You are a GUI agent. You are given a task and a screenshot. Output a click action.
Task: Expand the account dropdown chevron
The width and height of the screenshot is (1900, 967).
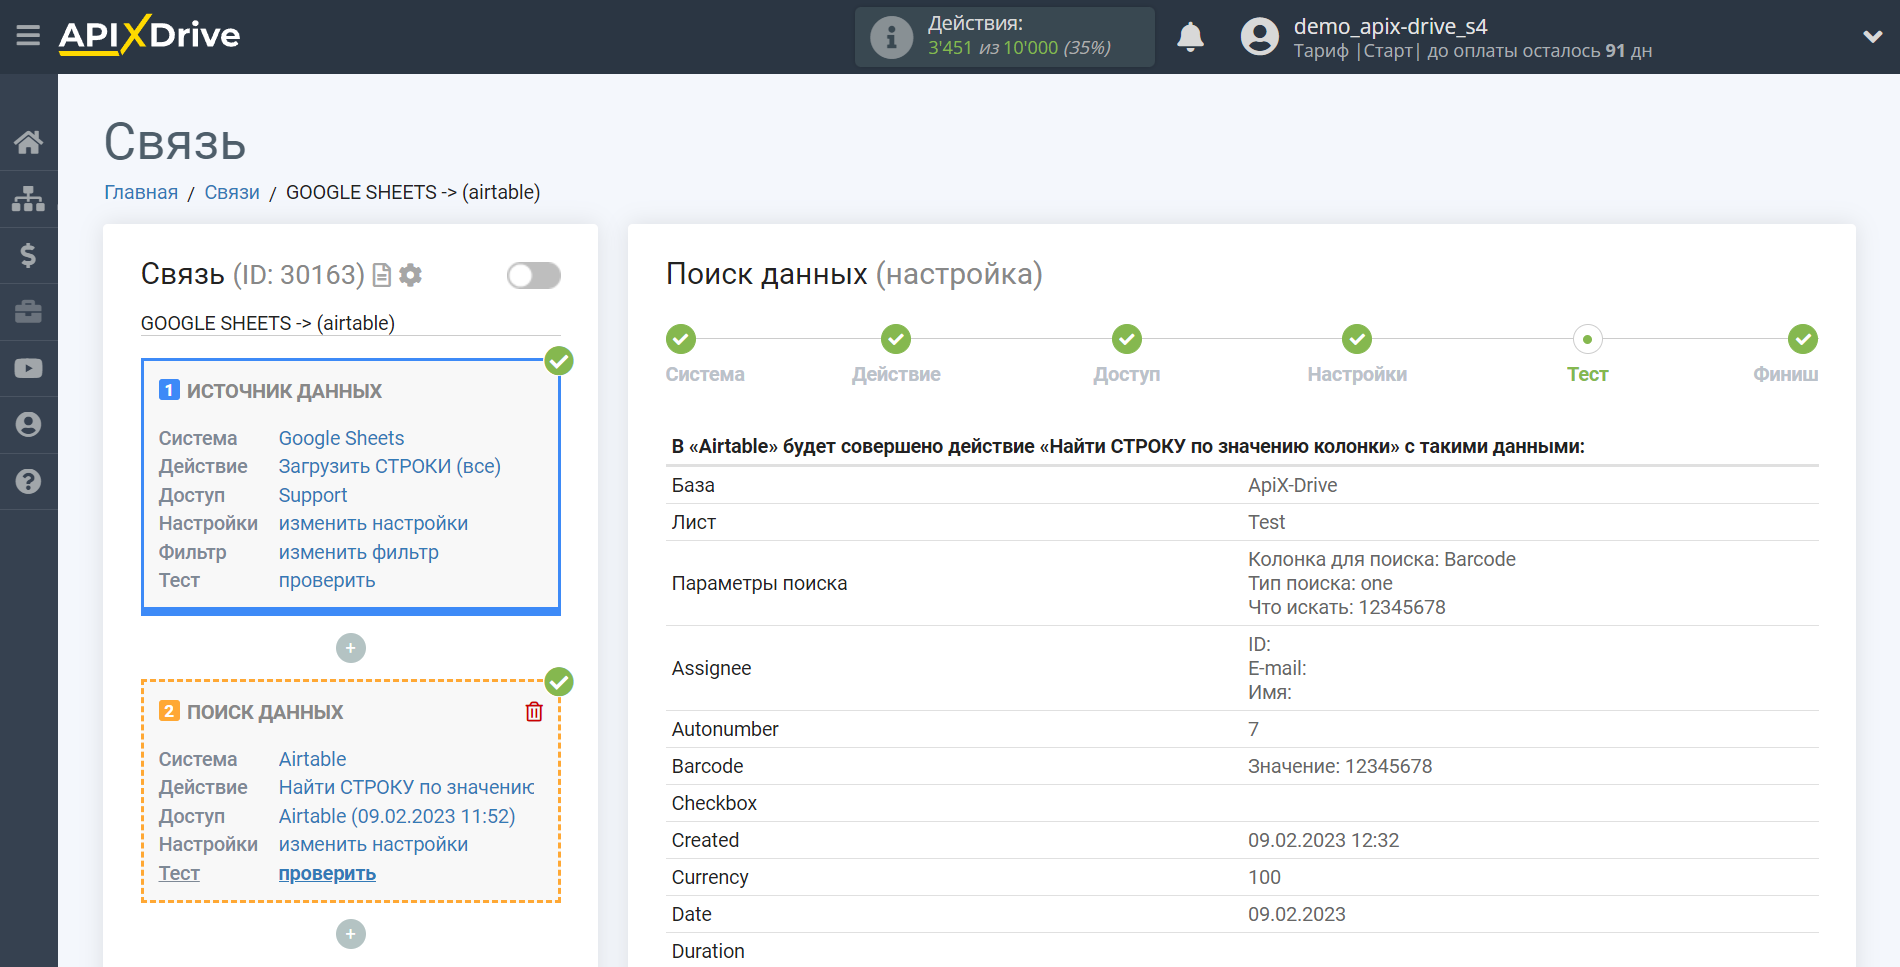[x=1872, y=37]
